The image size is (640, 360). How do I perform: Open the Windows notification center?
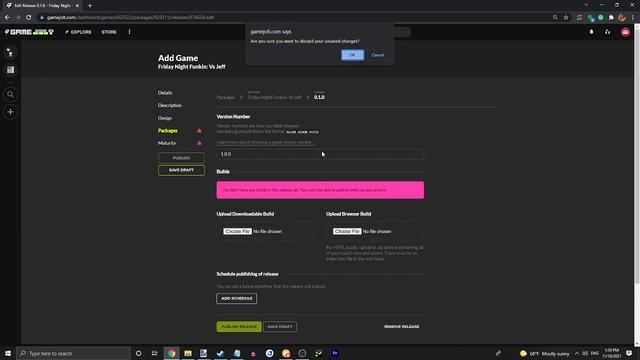tap(629, 353)
